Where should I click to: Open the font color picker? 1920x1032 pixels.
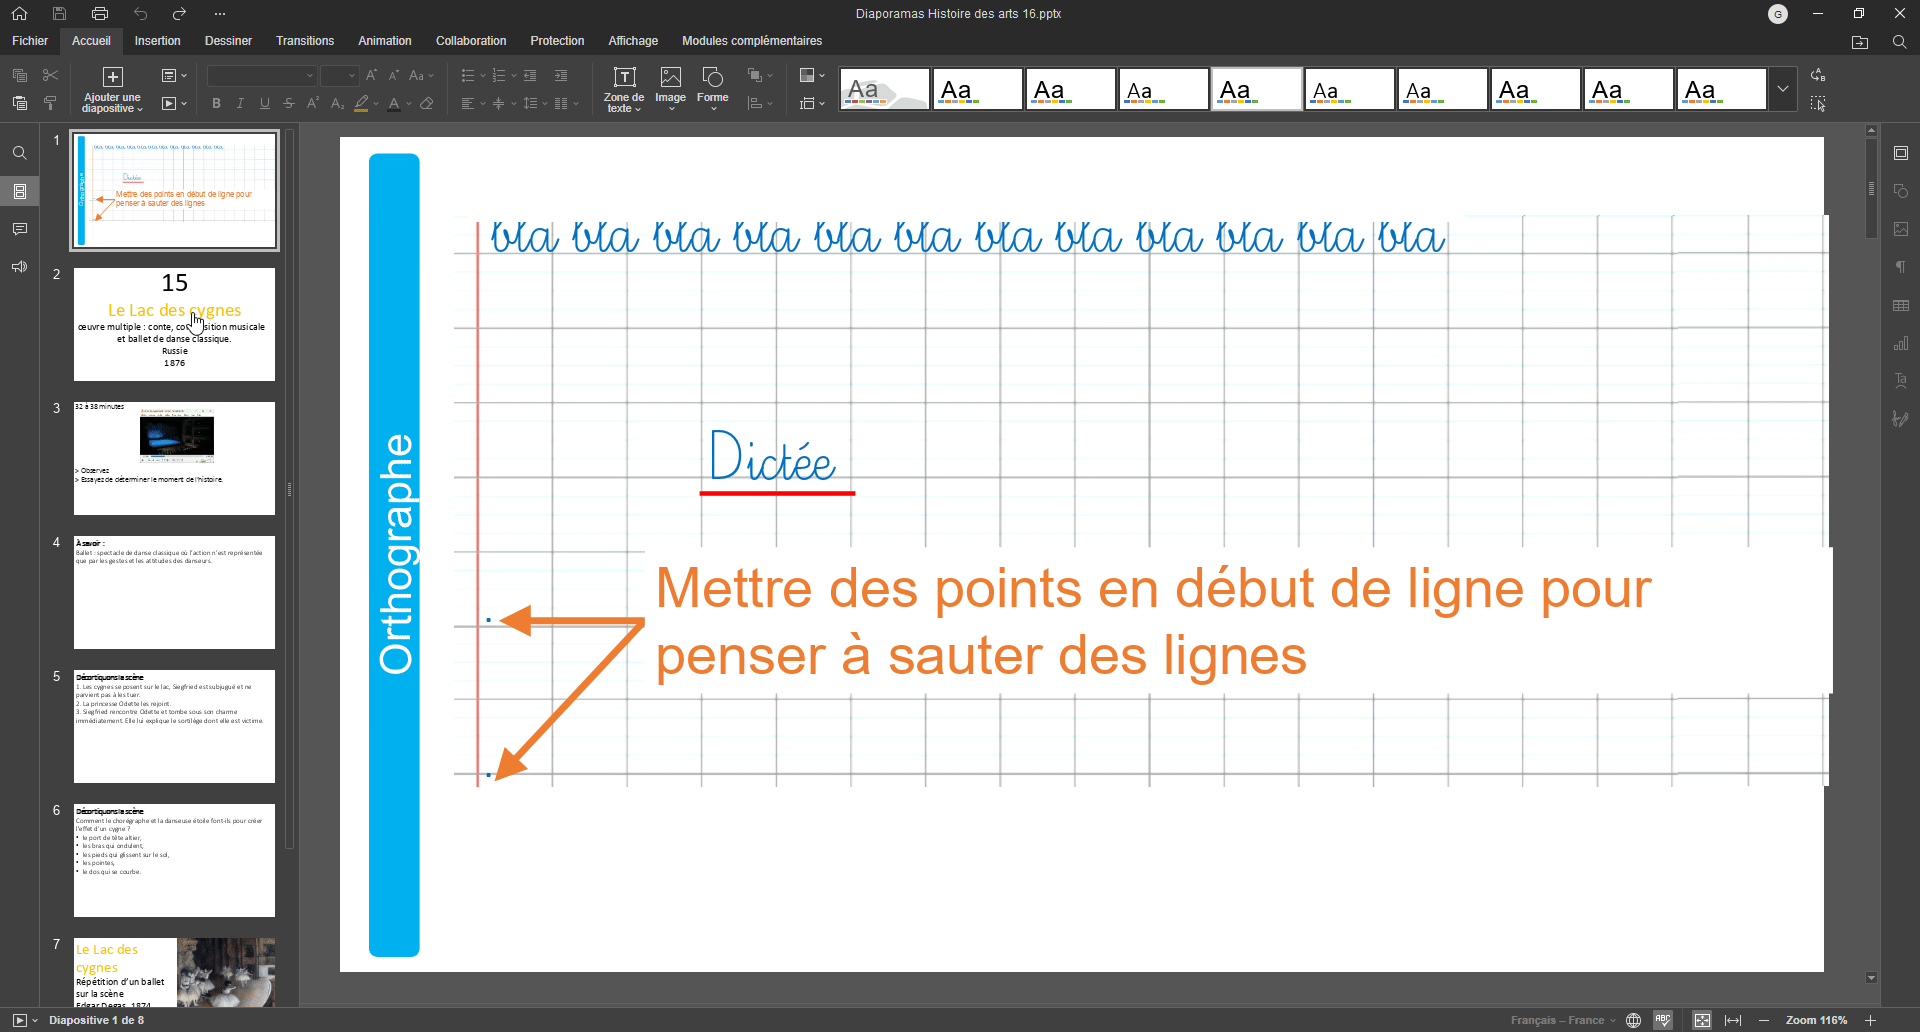[x=398, y=103]
